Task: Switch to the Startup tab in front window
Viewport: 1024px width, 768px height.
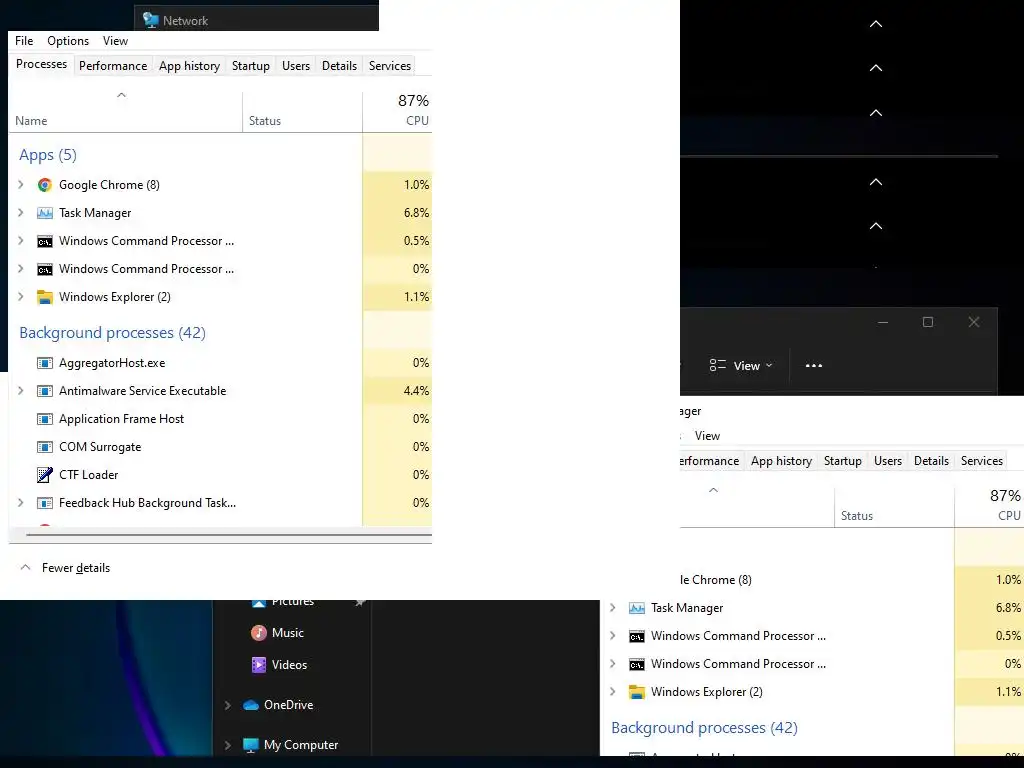Action: click(x=251, y=66)
